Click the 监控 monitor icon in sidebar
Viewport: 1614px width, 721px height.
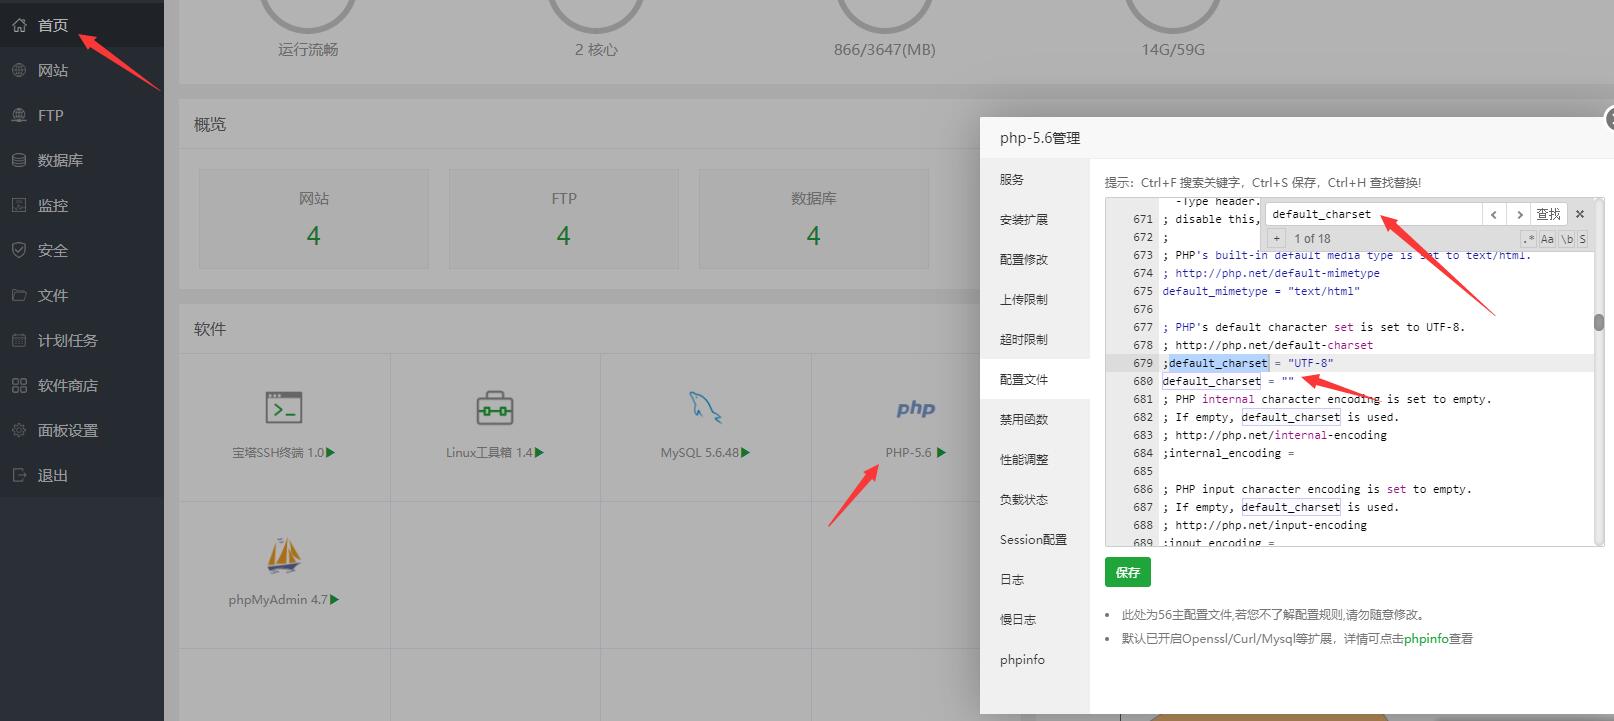(19, 205)
